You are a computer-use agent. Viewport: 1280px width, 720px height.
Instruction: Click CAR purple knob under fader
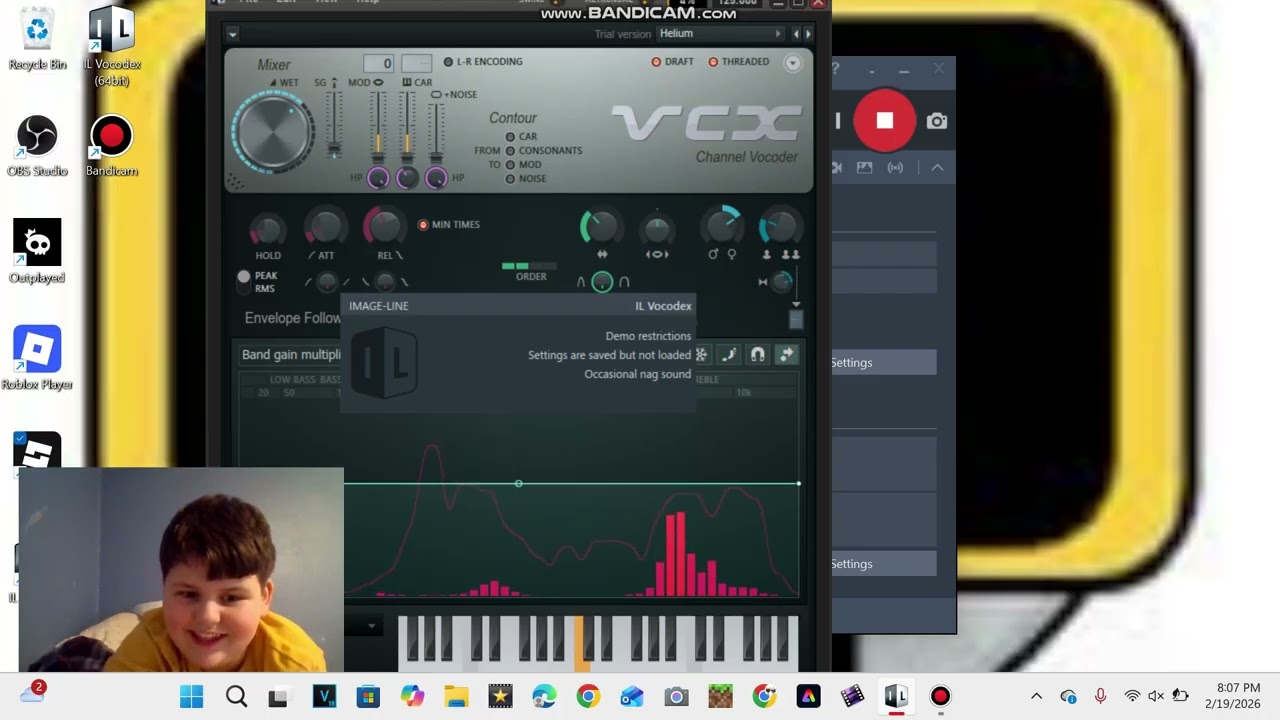[x=407, y=178]
